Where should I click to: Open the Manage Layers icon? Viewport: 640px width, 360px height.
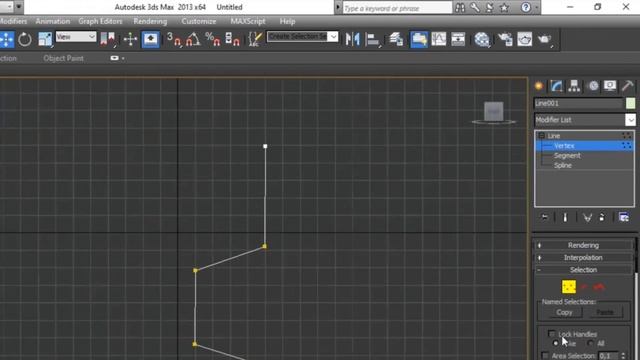(x=396, y=40)
